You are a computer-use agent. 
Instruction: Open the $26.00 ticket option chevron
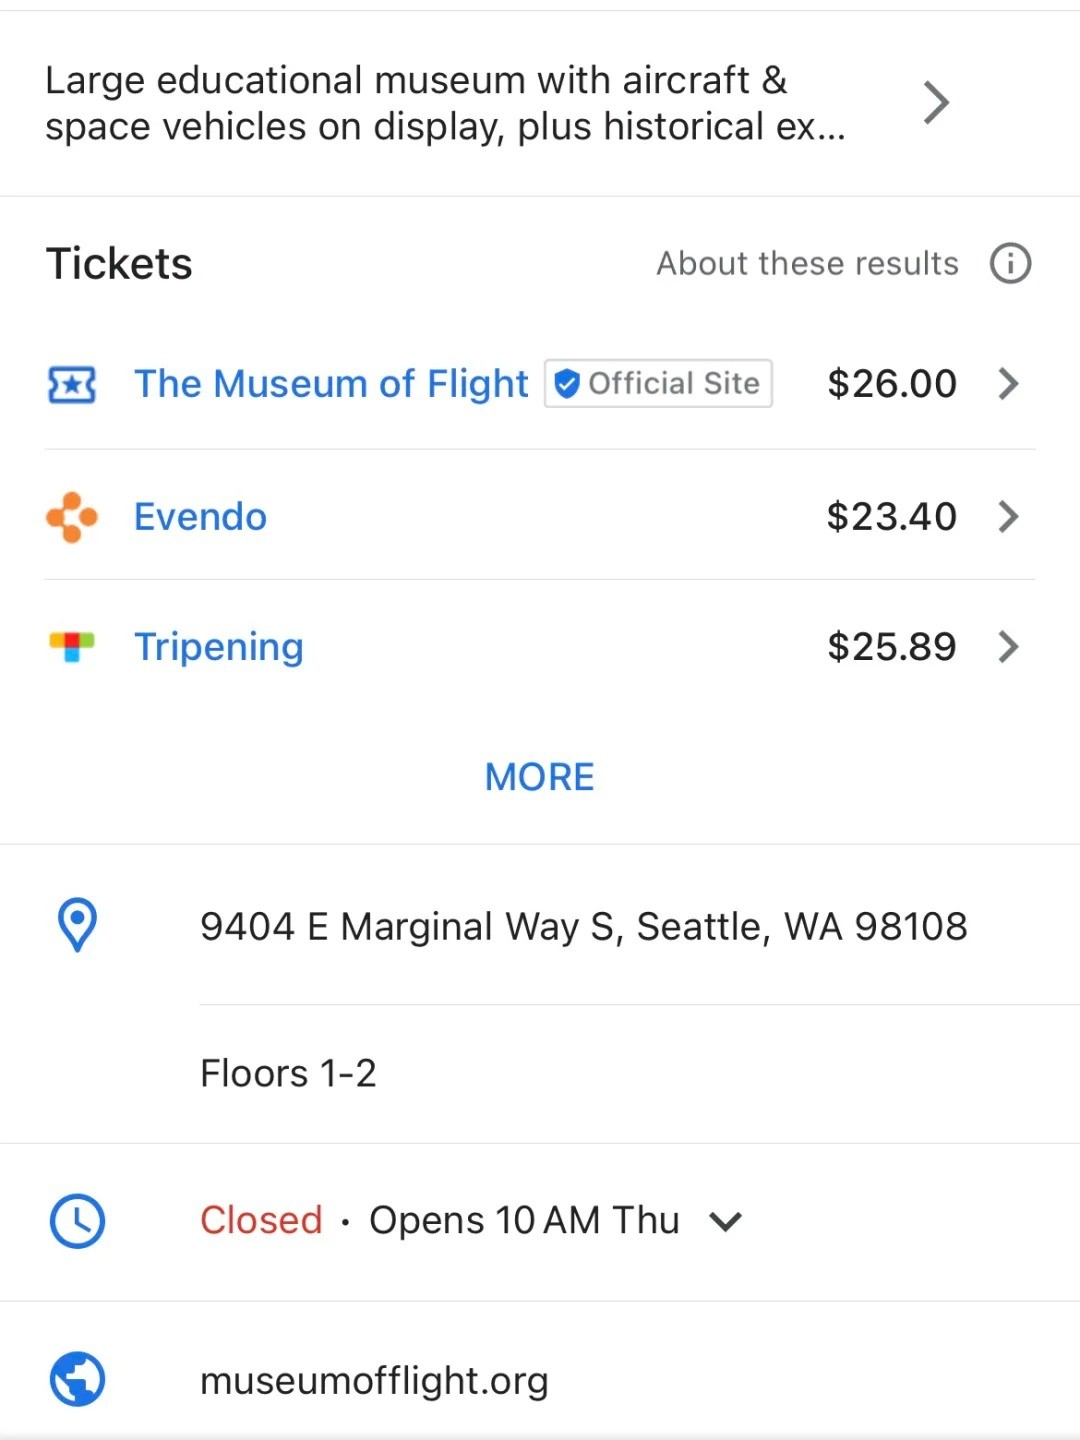[1008, 384]
